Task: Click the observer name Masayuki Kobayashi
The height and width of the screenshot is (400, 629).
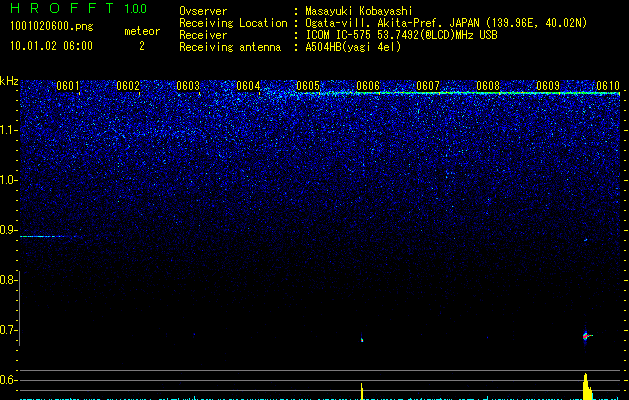Action: [359, 11]
